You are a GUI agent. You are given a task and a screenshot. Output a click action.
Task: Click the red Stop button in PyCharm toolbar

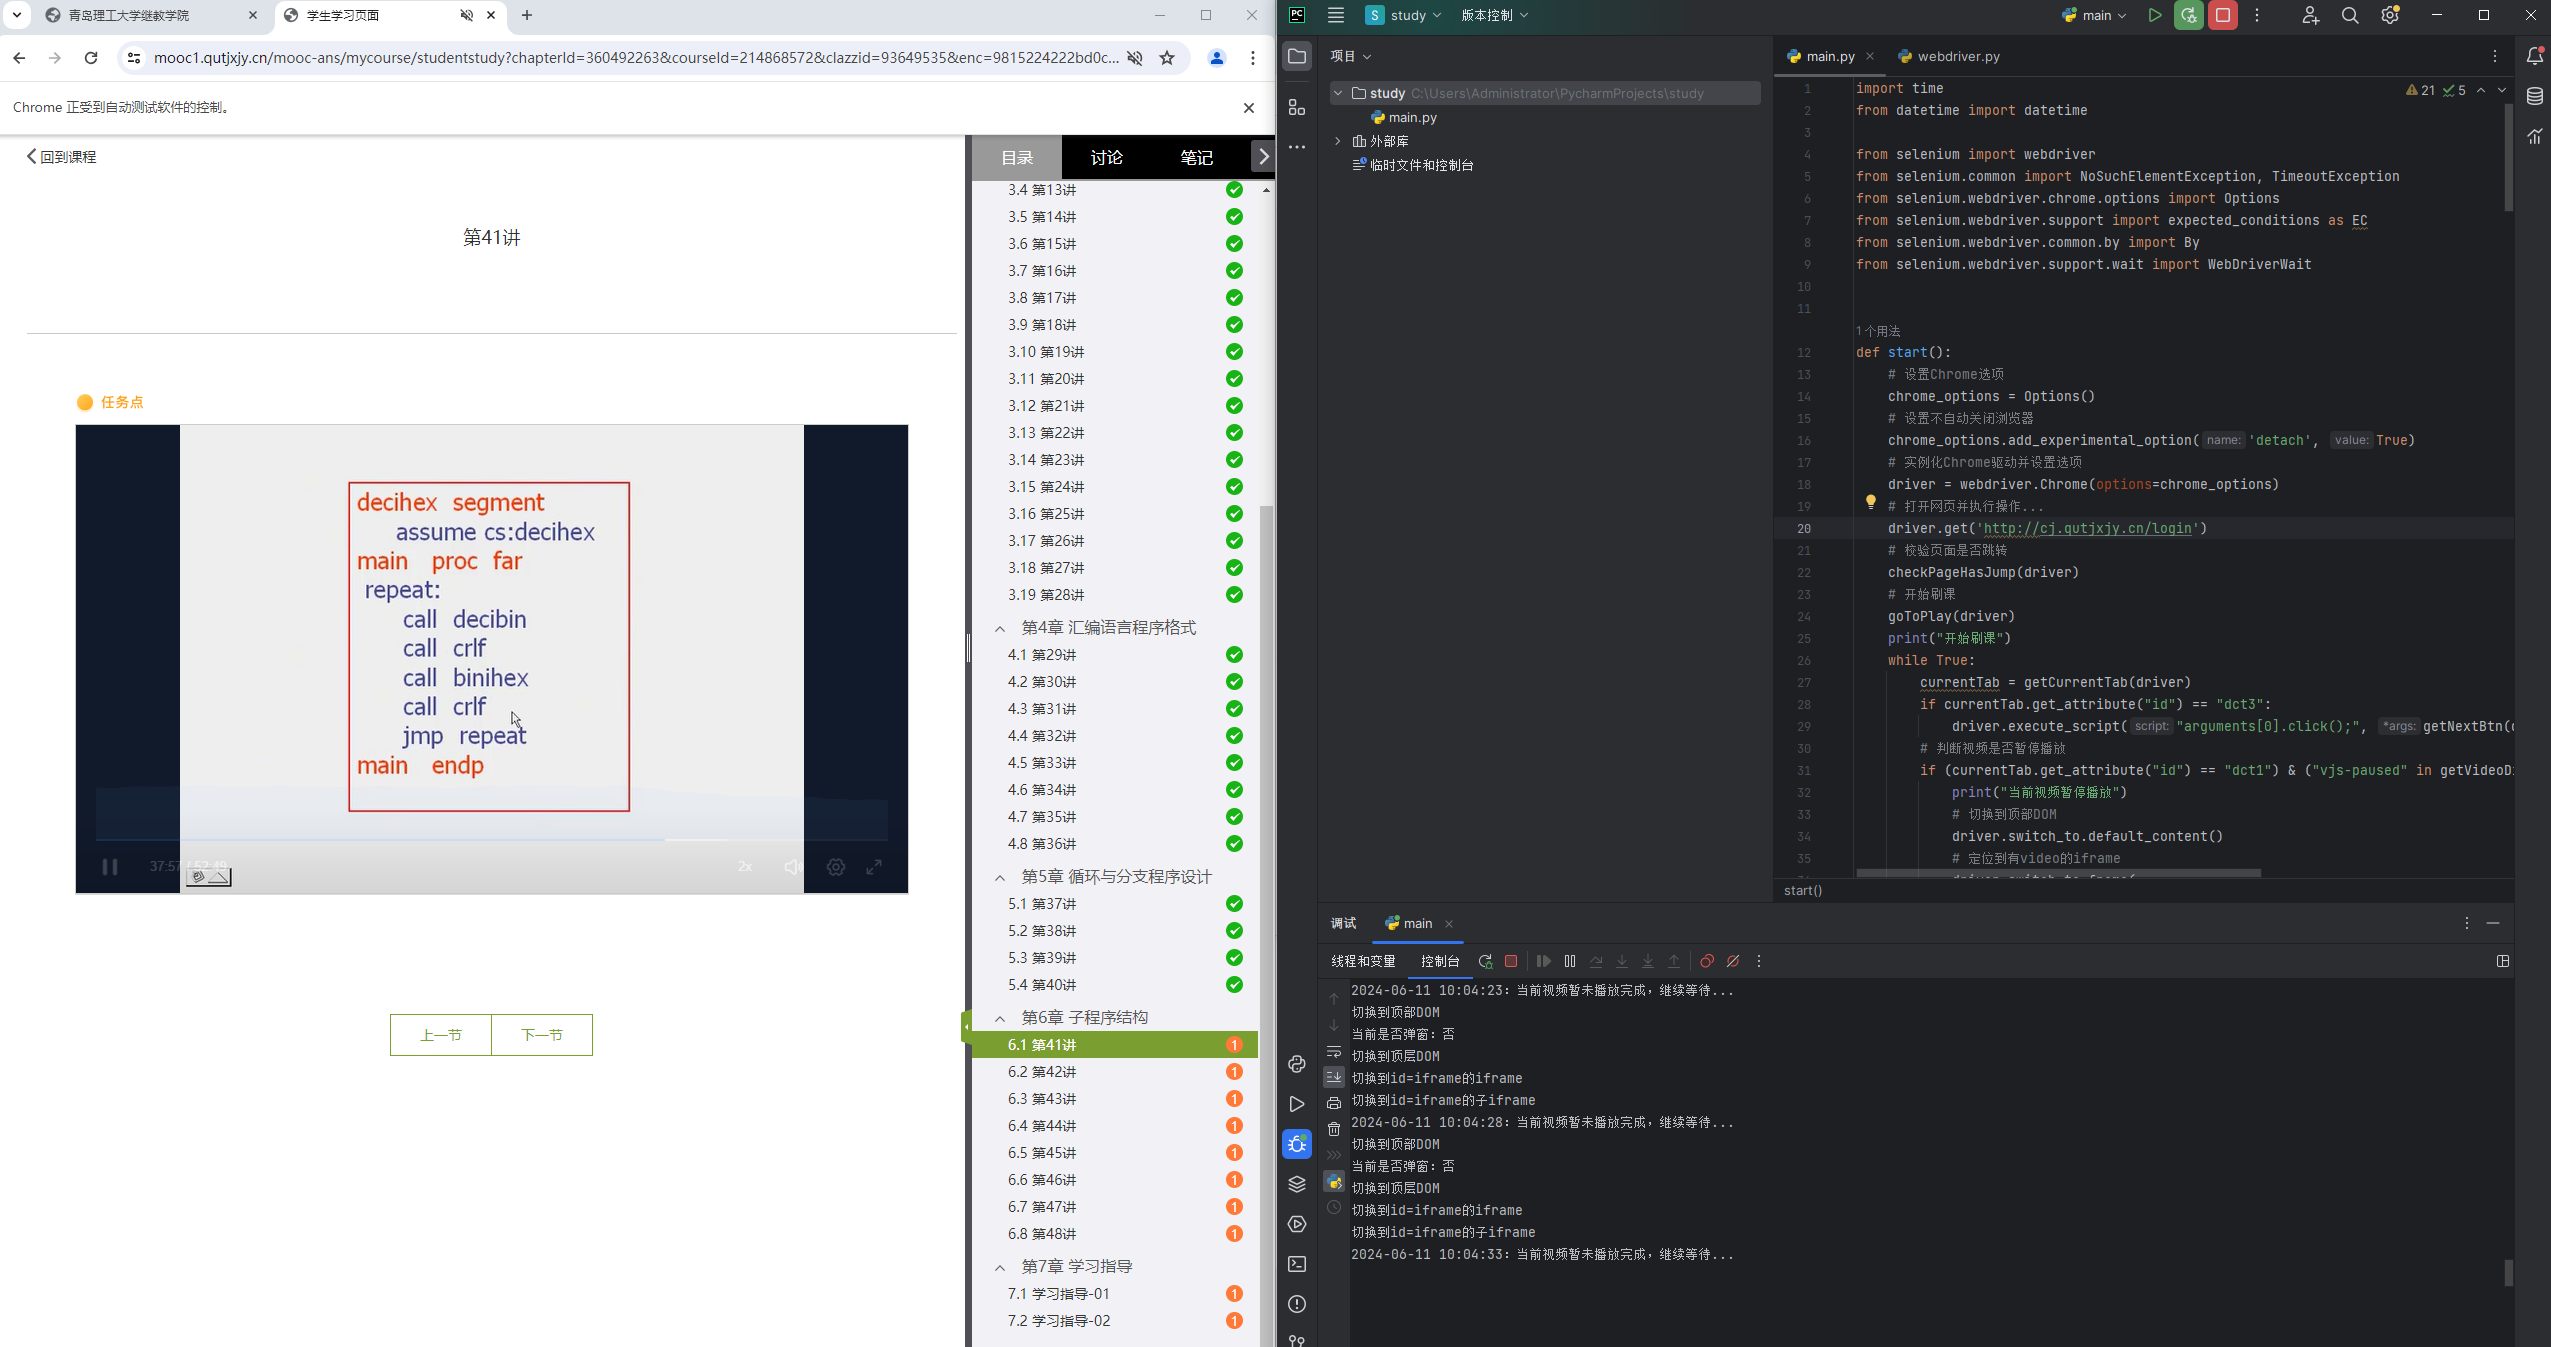click(x=2223, y=15)
